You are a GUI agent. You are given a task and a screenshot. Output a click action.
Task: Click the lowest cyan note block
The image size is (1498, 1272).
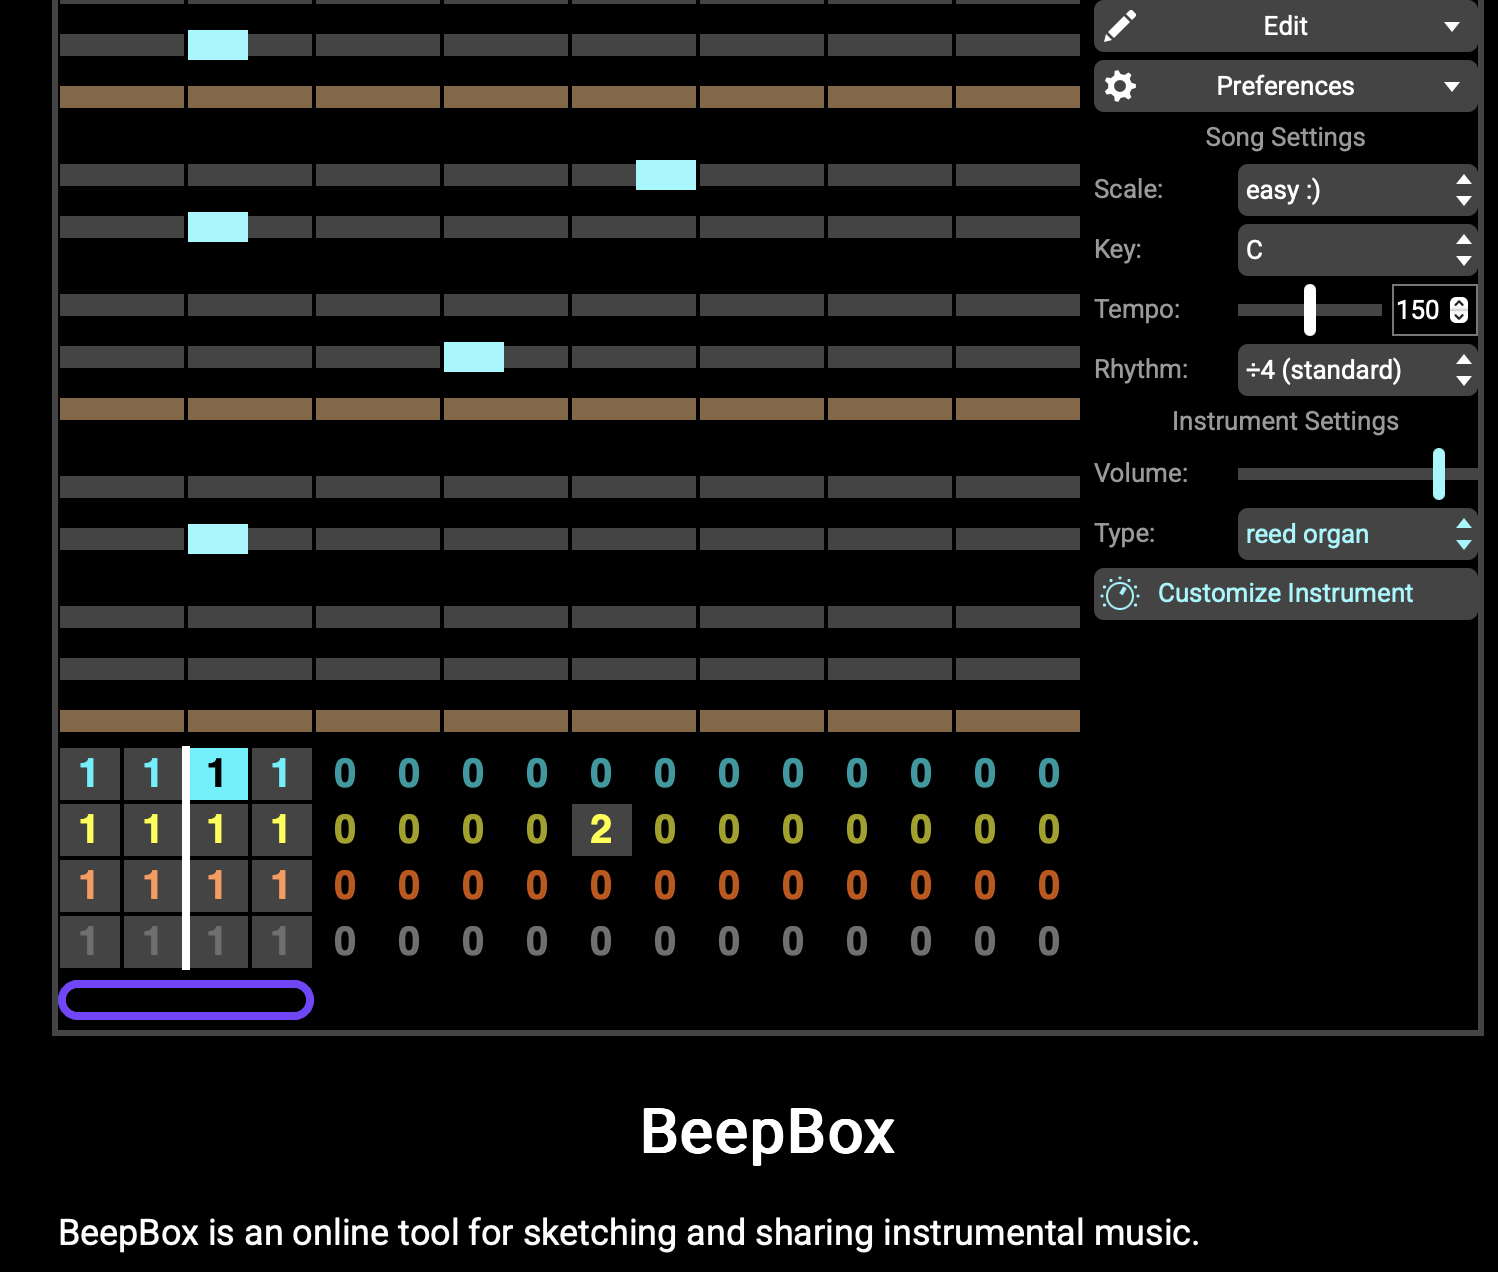click(218, 539)
